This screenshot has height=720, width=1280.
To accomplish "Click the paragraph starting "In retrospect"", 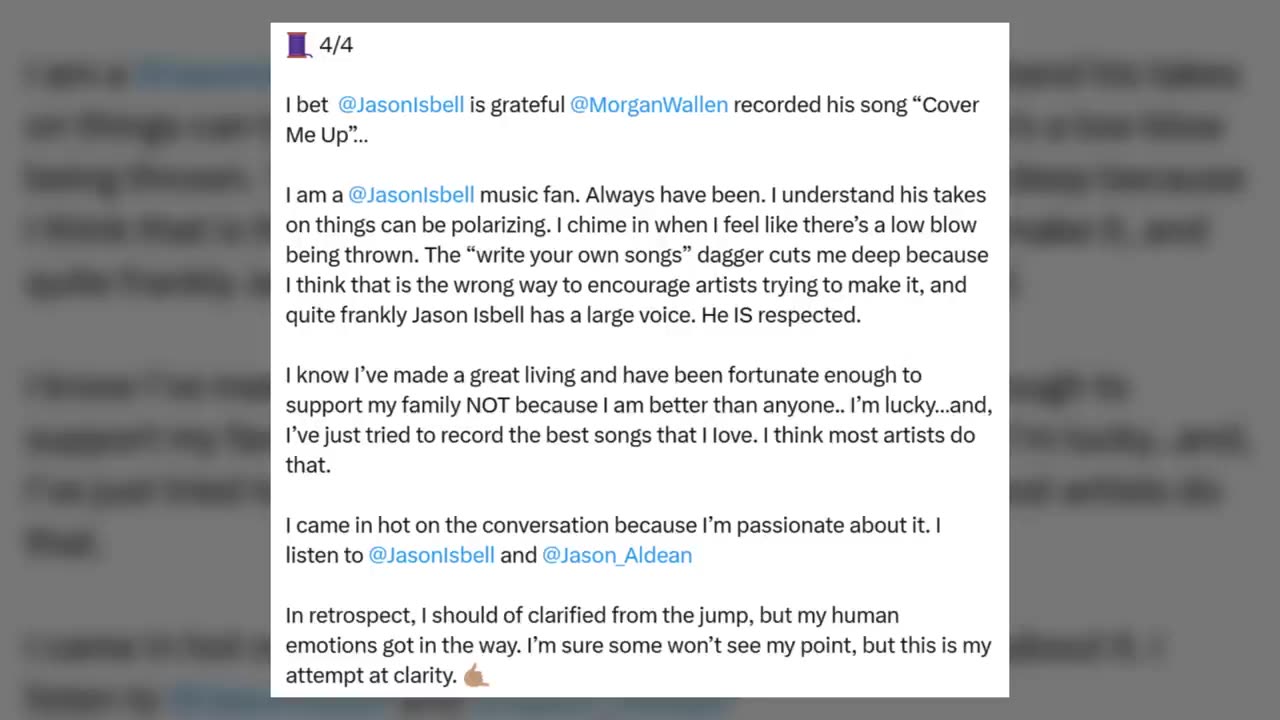I will (638, 645).
